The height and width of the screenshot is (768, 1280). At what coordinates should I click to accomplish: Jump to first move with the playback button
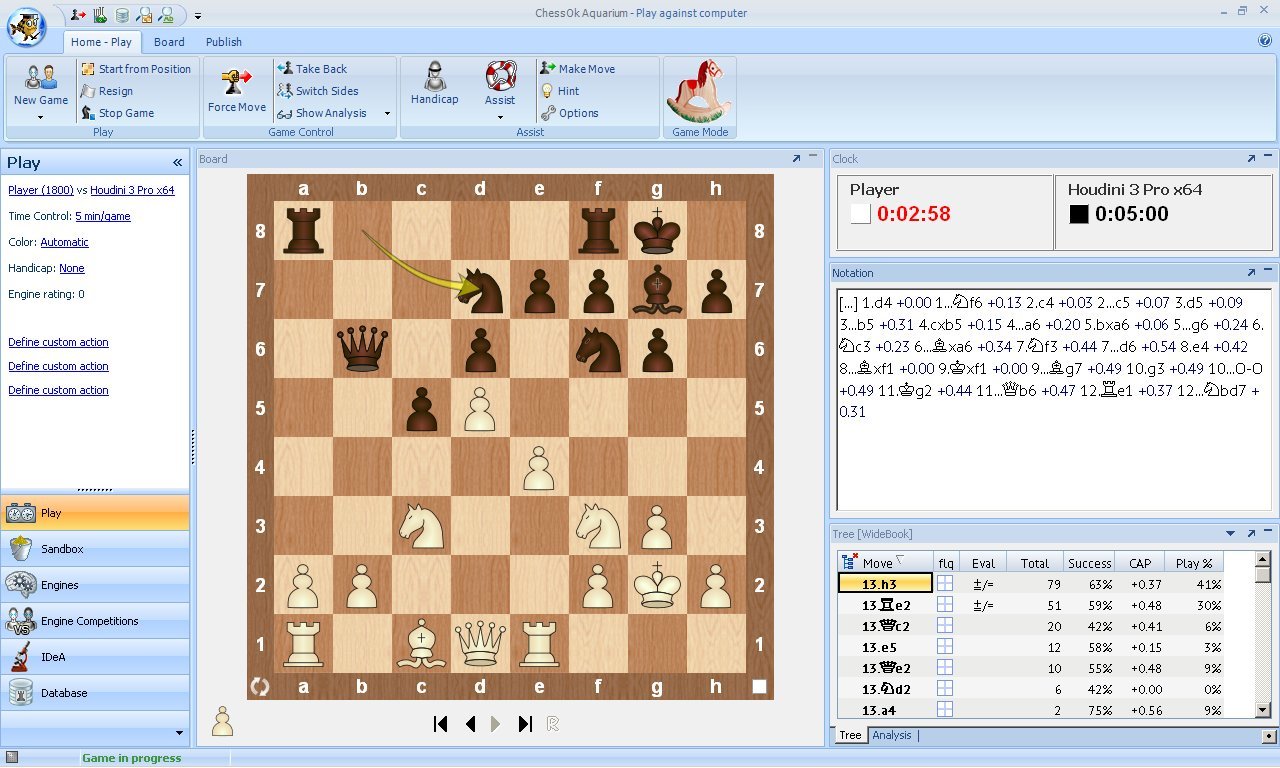coord(440,723)
